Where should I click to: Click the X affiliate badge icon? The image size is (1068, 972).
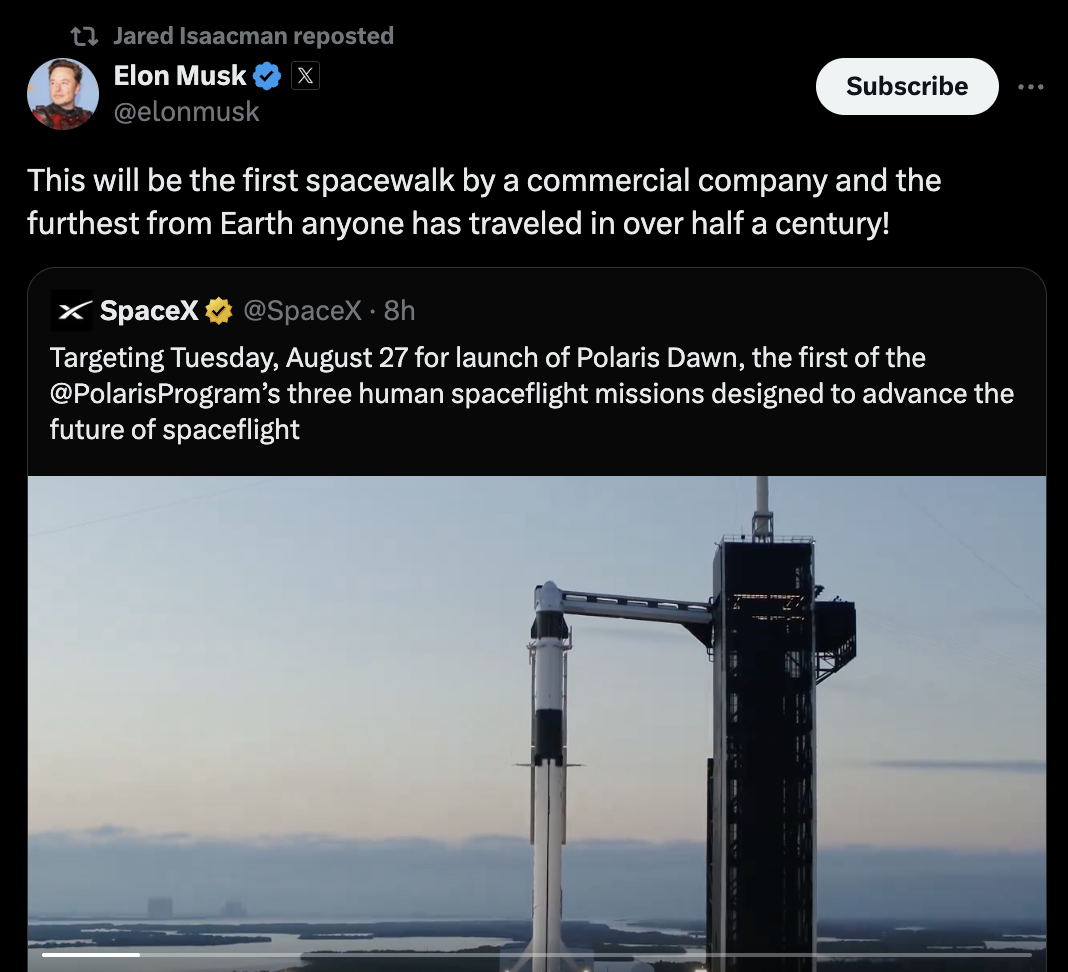pyautogui.click(x=305, y=76)
